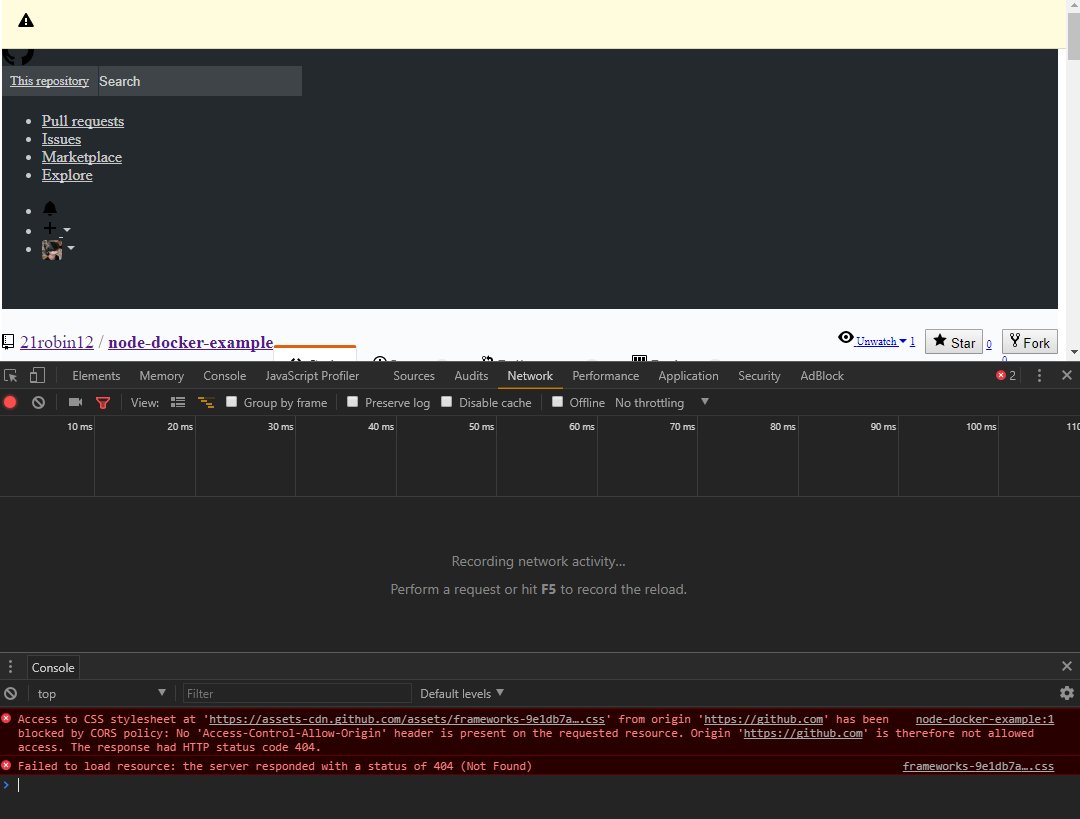Open the plus create-new dropdown
Image resolution: width=1080 pixels, height=819 pixels.
pyautogui.click(x=56, y=229)
